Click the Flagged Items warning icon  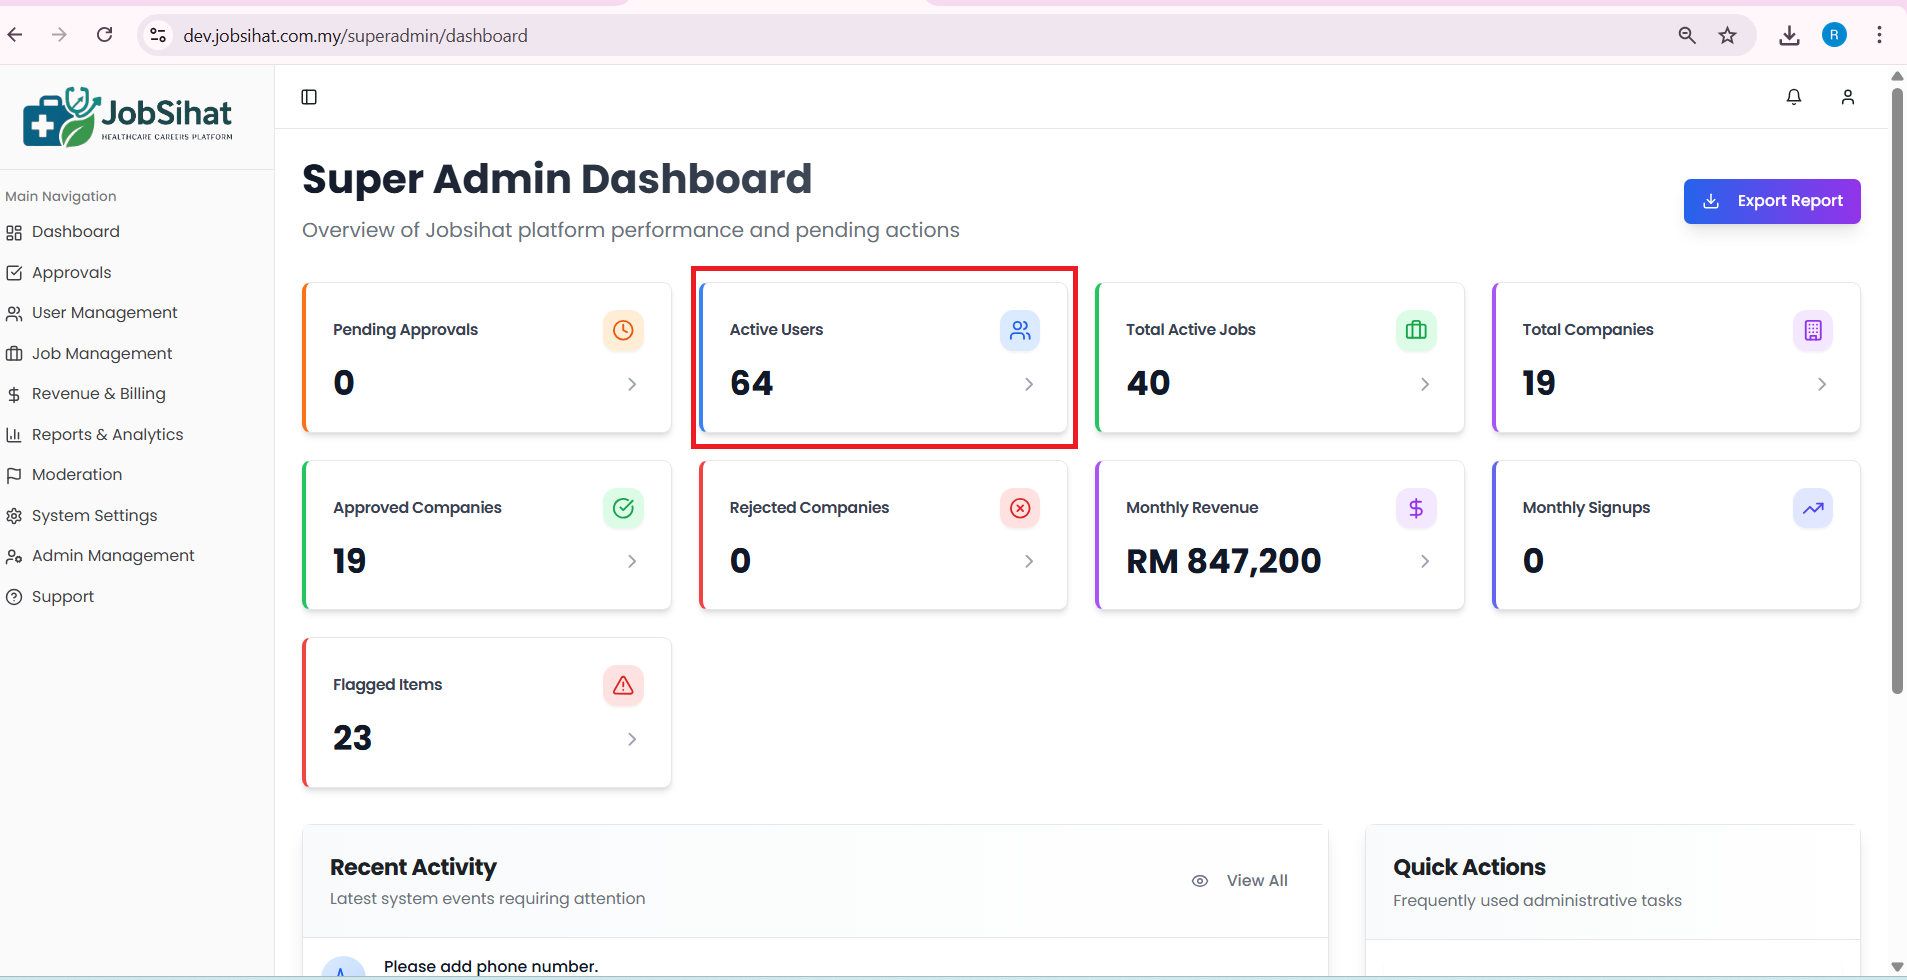622,685
